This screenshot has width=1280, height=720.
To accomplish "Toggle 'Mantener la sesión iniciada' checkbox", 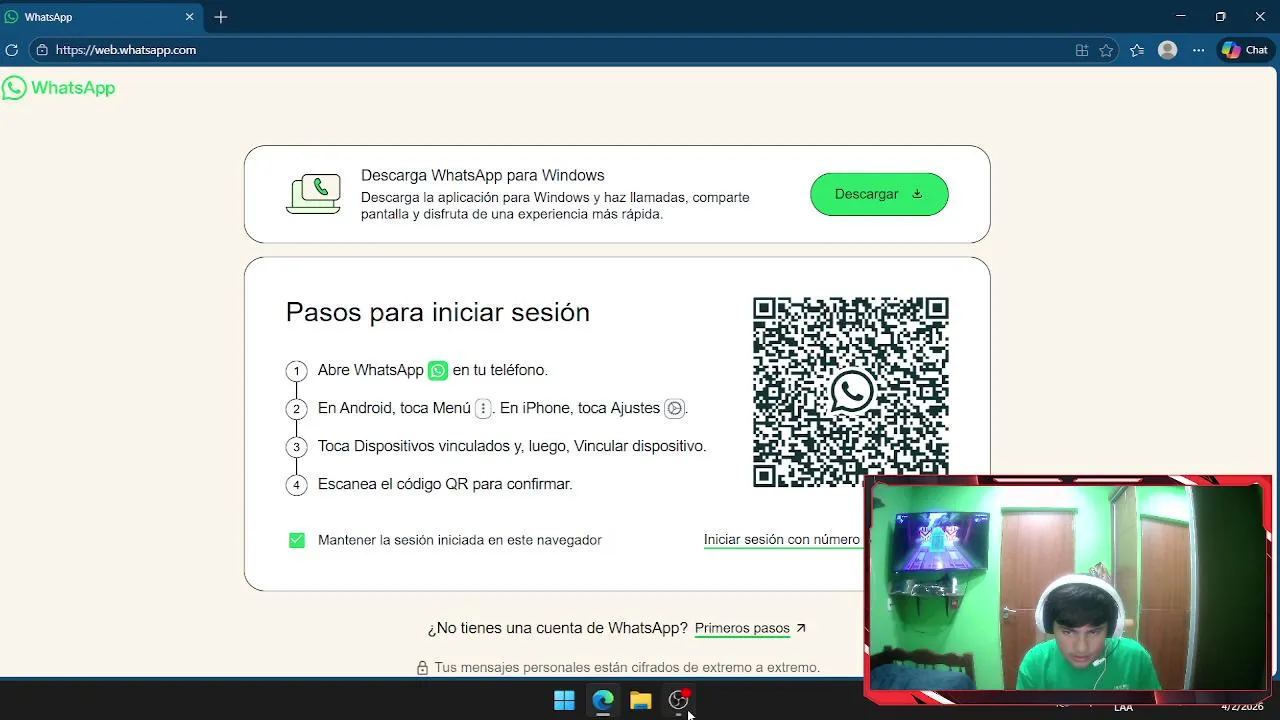I will [x=297, y=540].
